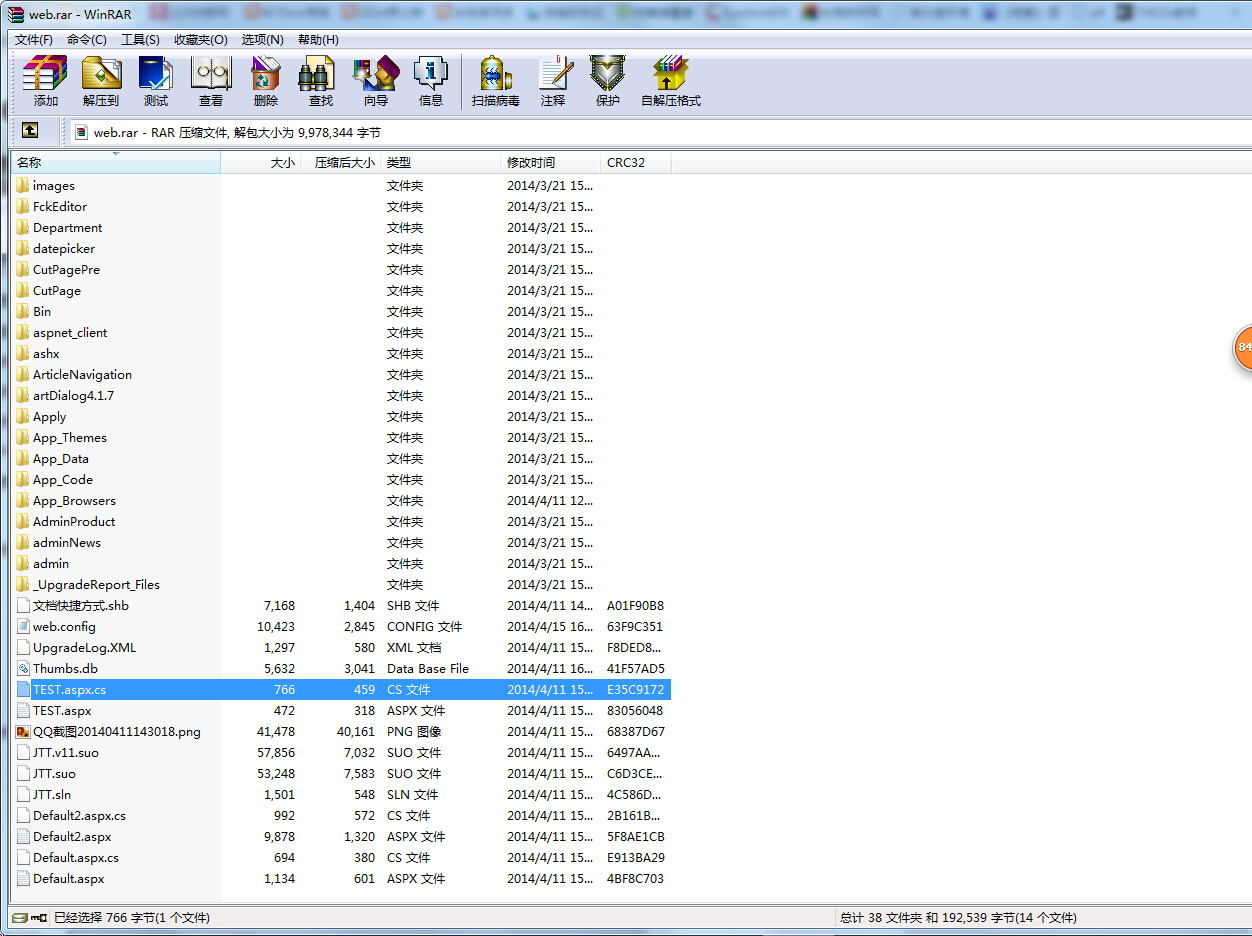The width and height of the screenshot is (1252, 936).
Task: Click the Bin folder icon
Action: [x=23, y=311]
